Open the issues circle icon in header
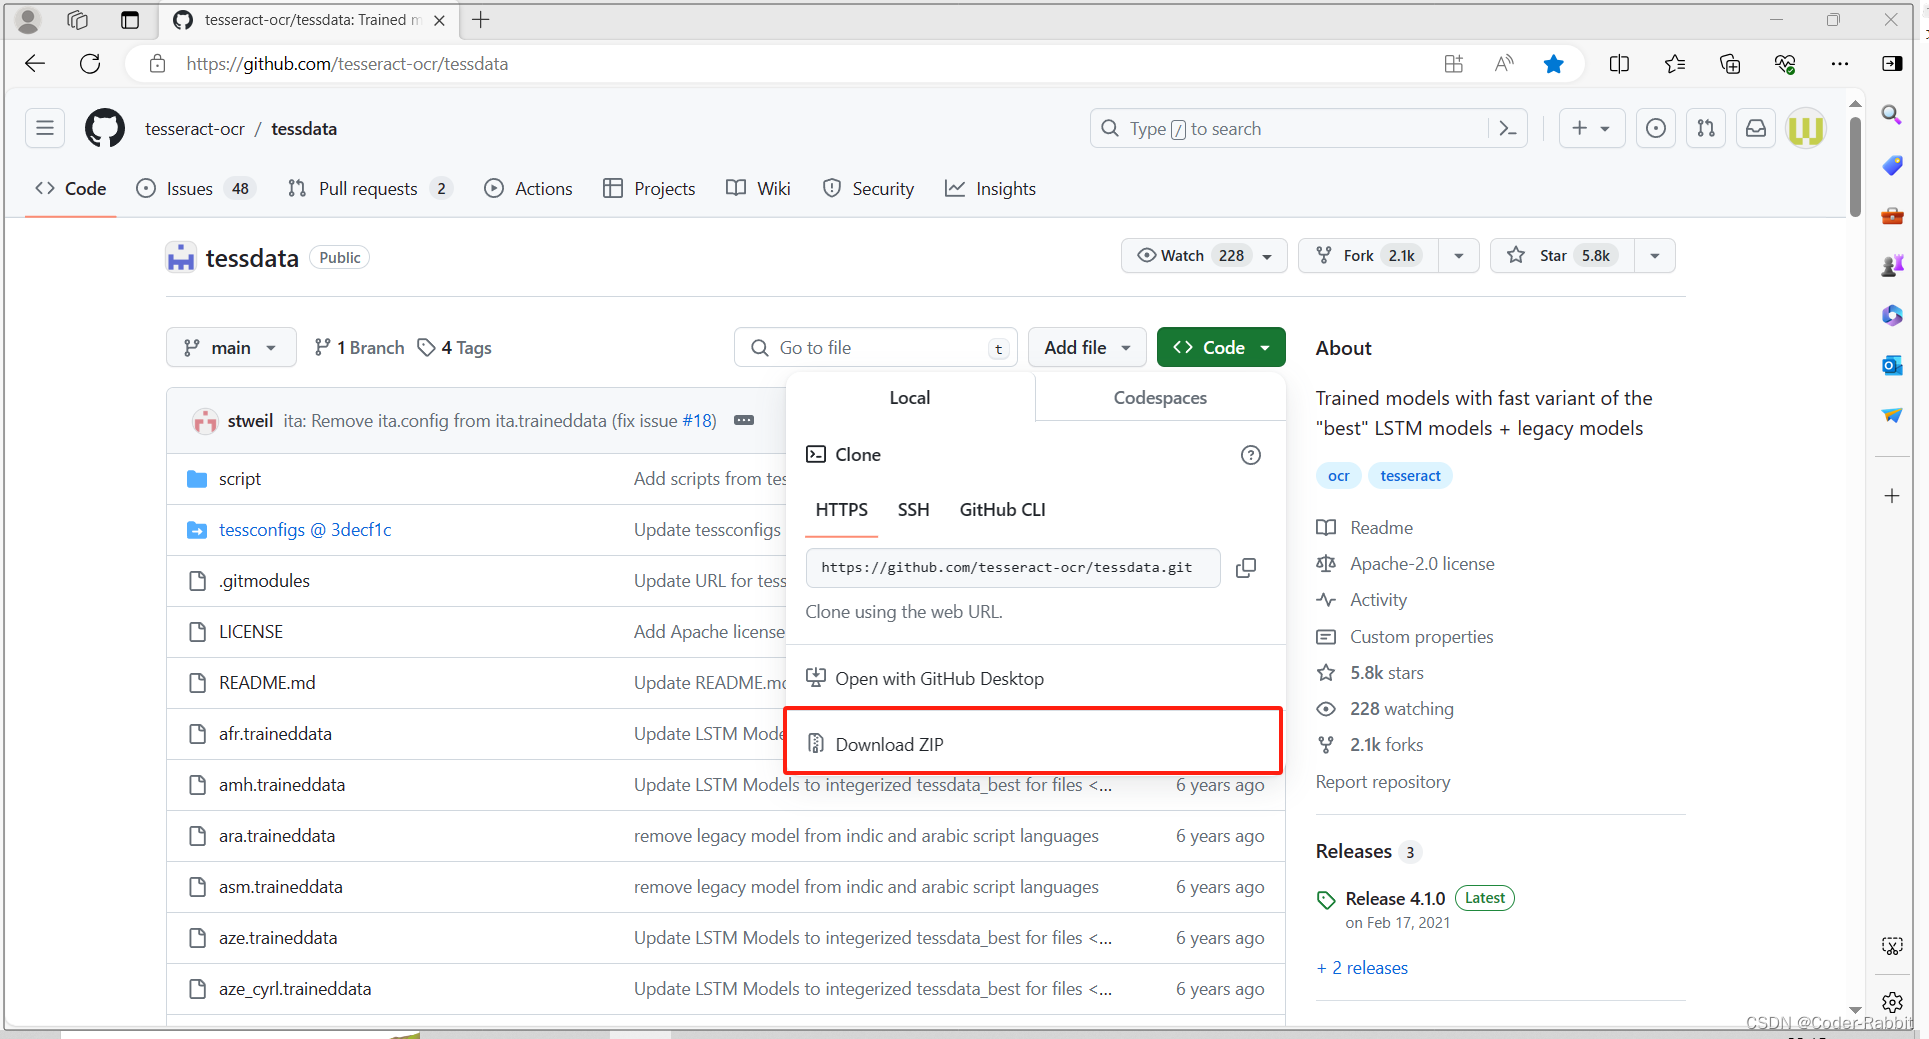 (x=1656, y=128)
